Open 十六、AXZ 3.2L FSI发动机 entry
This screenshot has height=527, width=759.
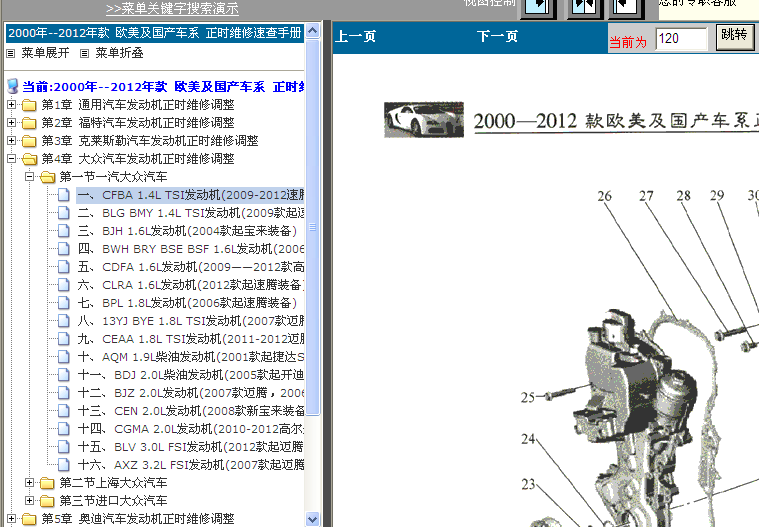(190, 465)
